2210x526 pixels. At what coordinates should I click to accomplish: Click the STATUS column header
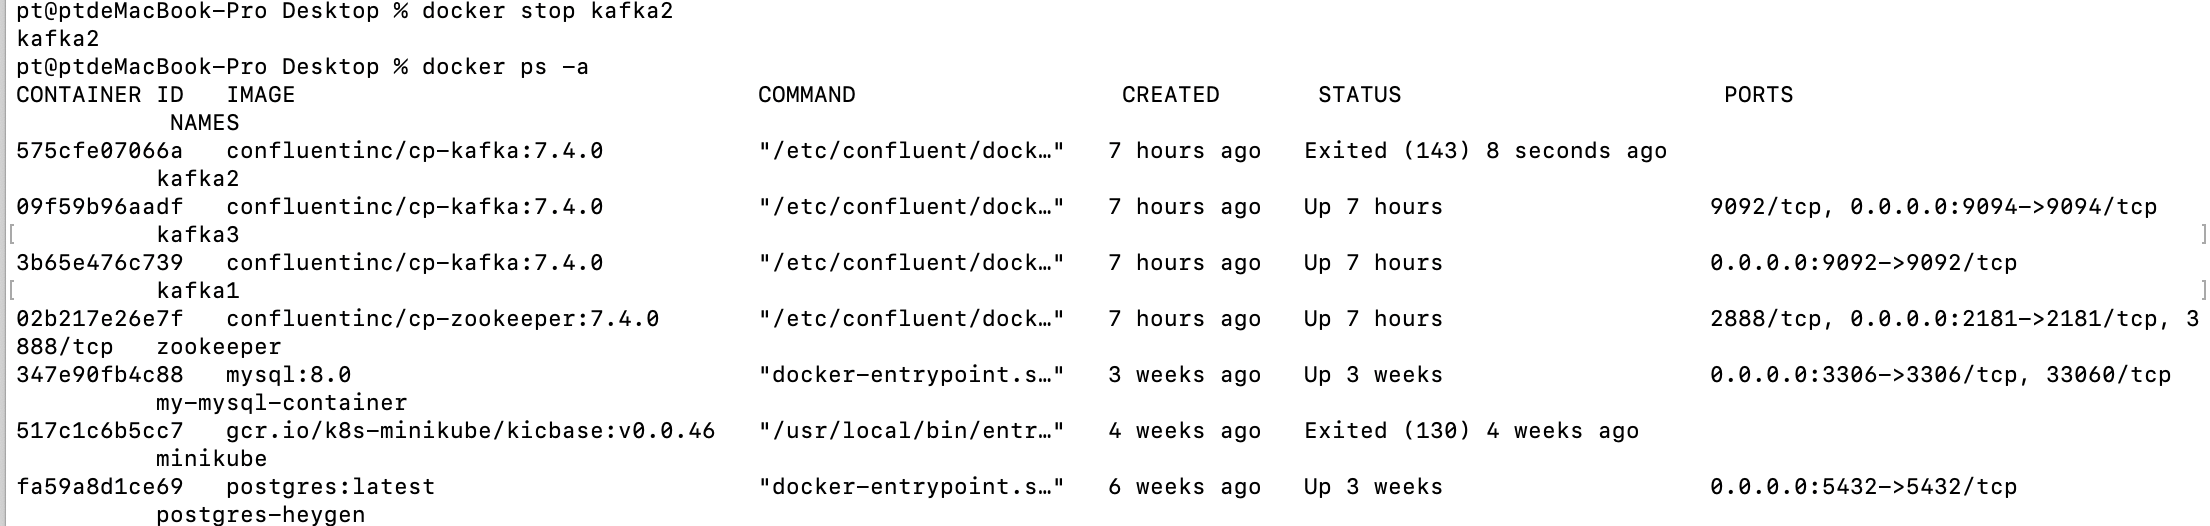pyautogui.click(x=1359, y=95)
